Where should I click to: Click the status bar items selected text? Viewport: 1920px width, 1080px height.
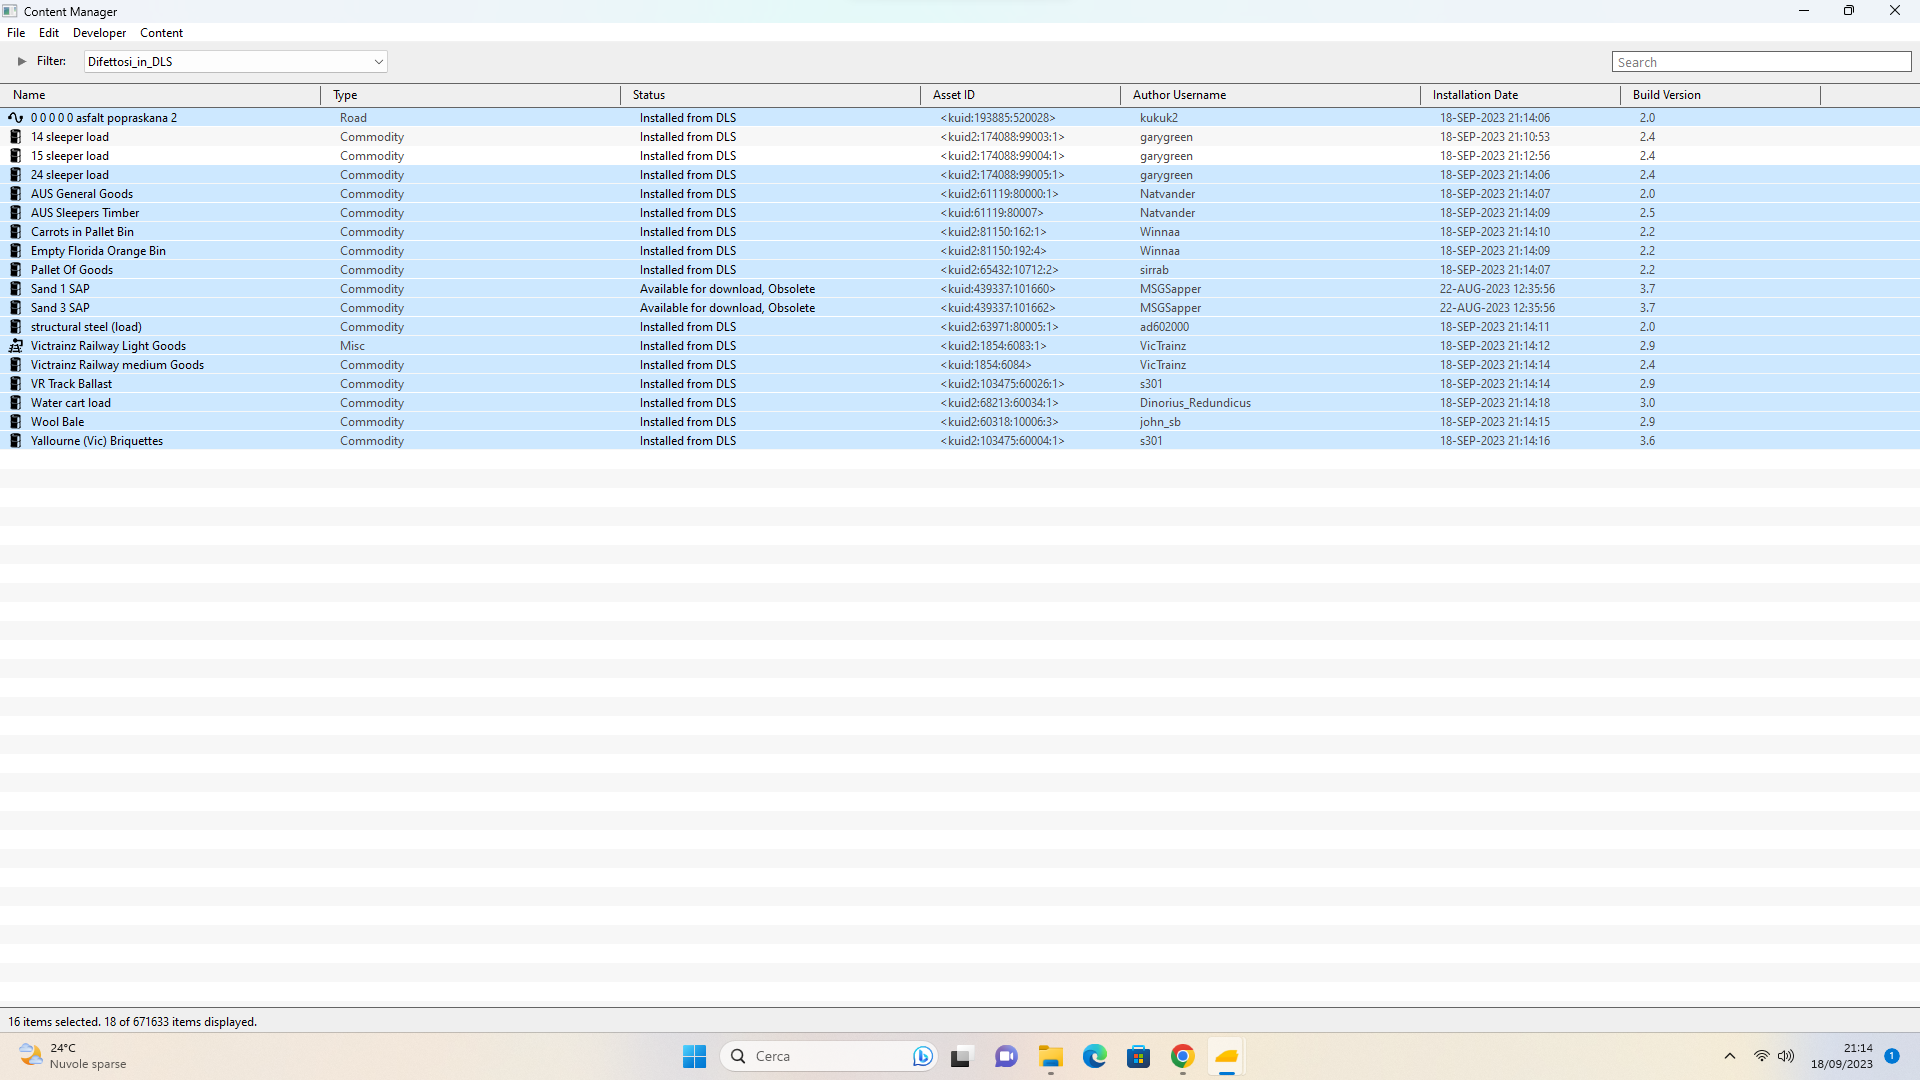point(133,1022)
